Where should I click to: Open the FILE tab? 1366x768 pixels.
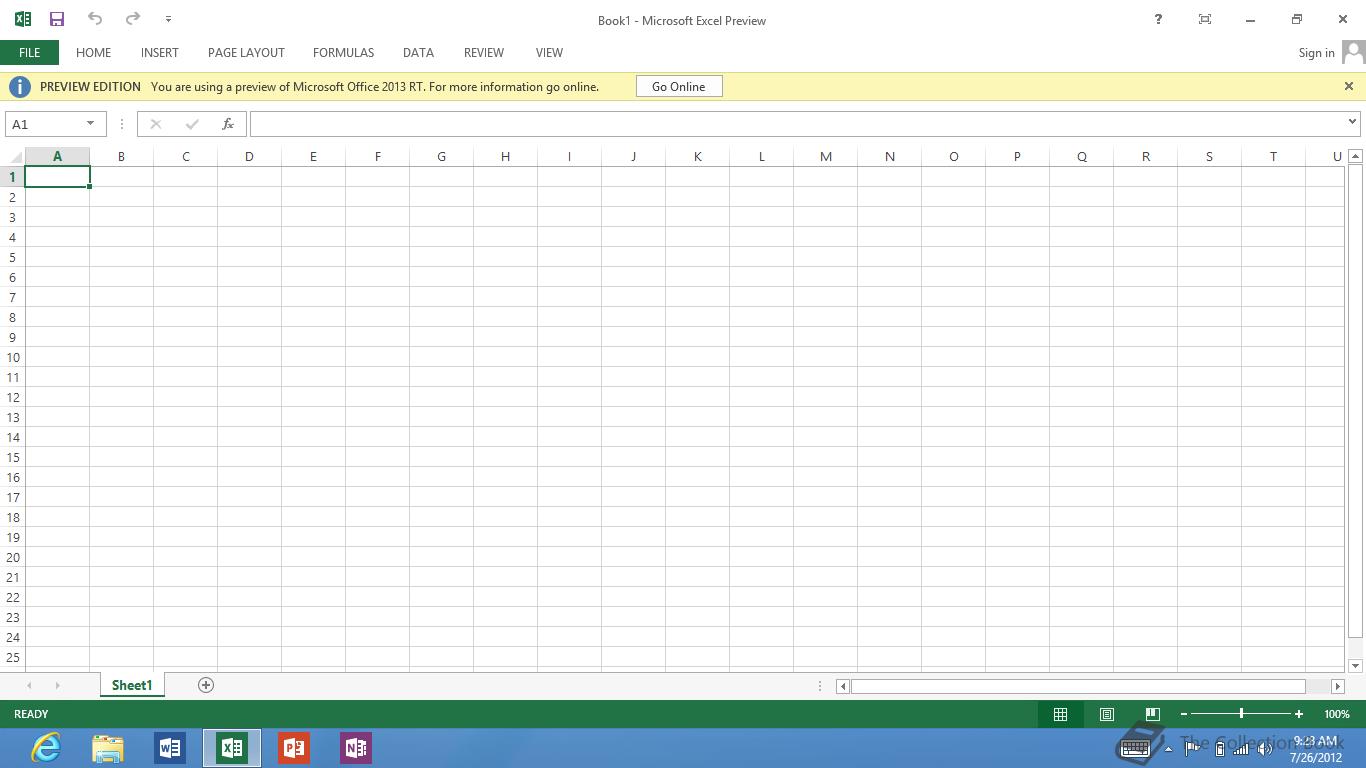pos(30,52)
